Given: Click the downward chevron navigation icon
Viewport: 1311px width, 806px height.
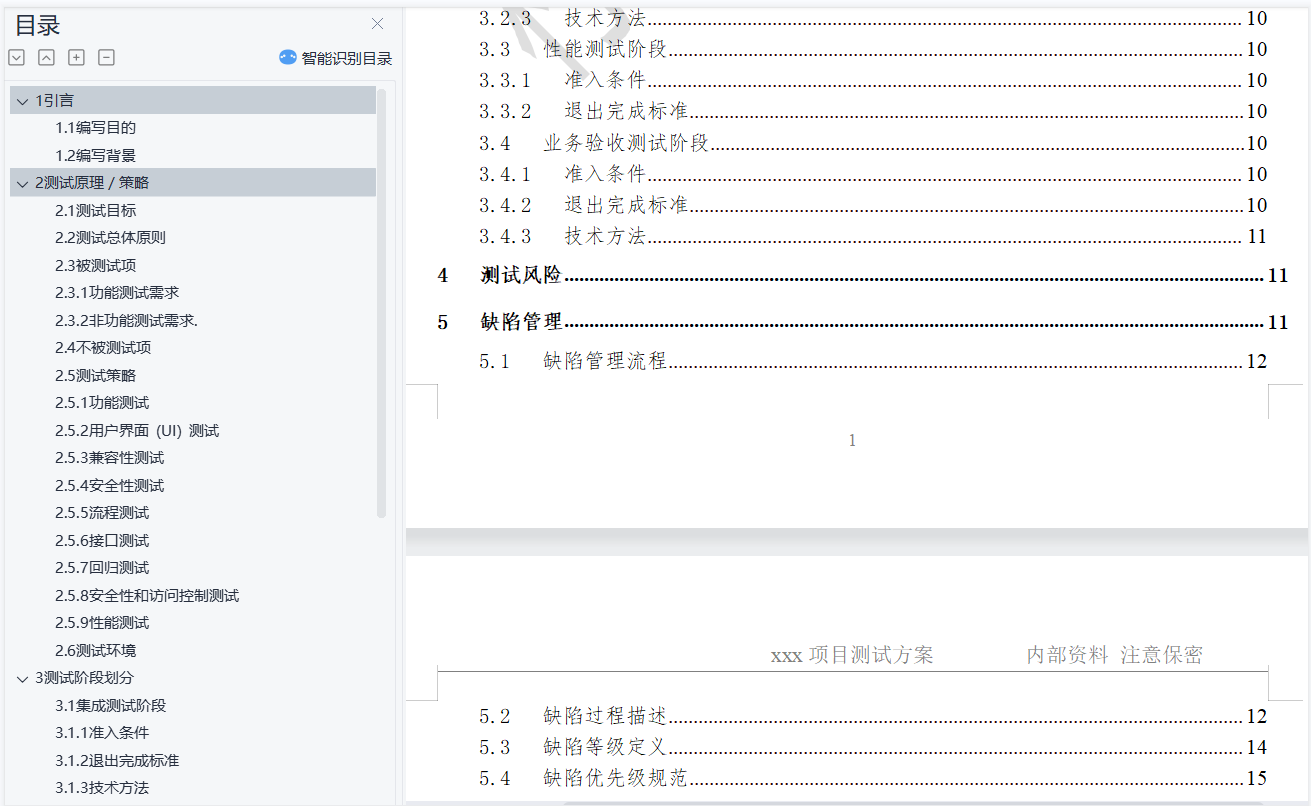Looking at the screenshot, I should coord(16,58).
